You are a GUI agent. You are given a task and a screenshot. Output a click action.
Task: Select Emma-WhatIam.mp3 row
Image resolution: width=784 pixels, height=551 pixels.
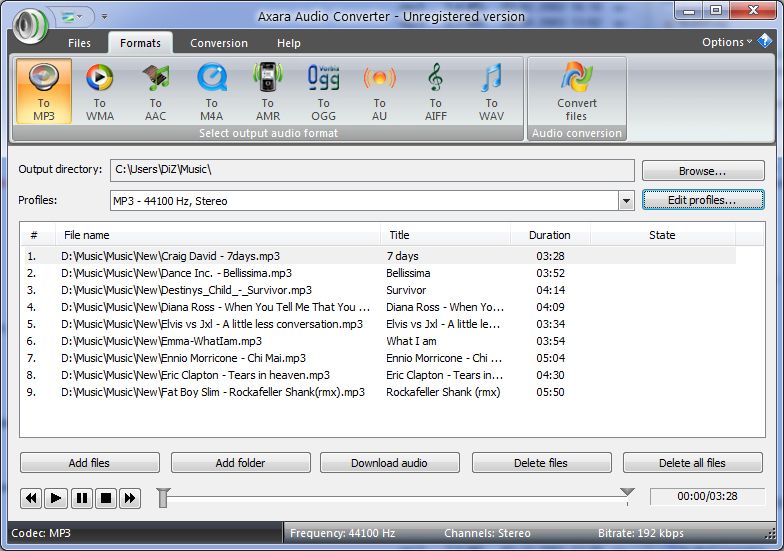380,341
